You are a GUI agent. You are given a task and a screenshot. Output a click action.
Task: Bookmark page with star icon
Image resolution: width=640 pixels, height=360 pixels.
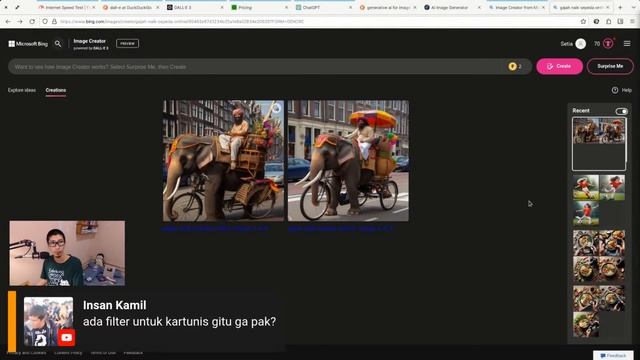coord(583,21)
